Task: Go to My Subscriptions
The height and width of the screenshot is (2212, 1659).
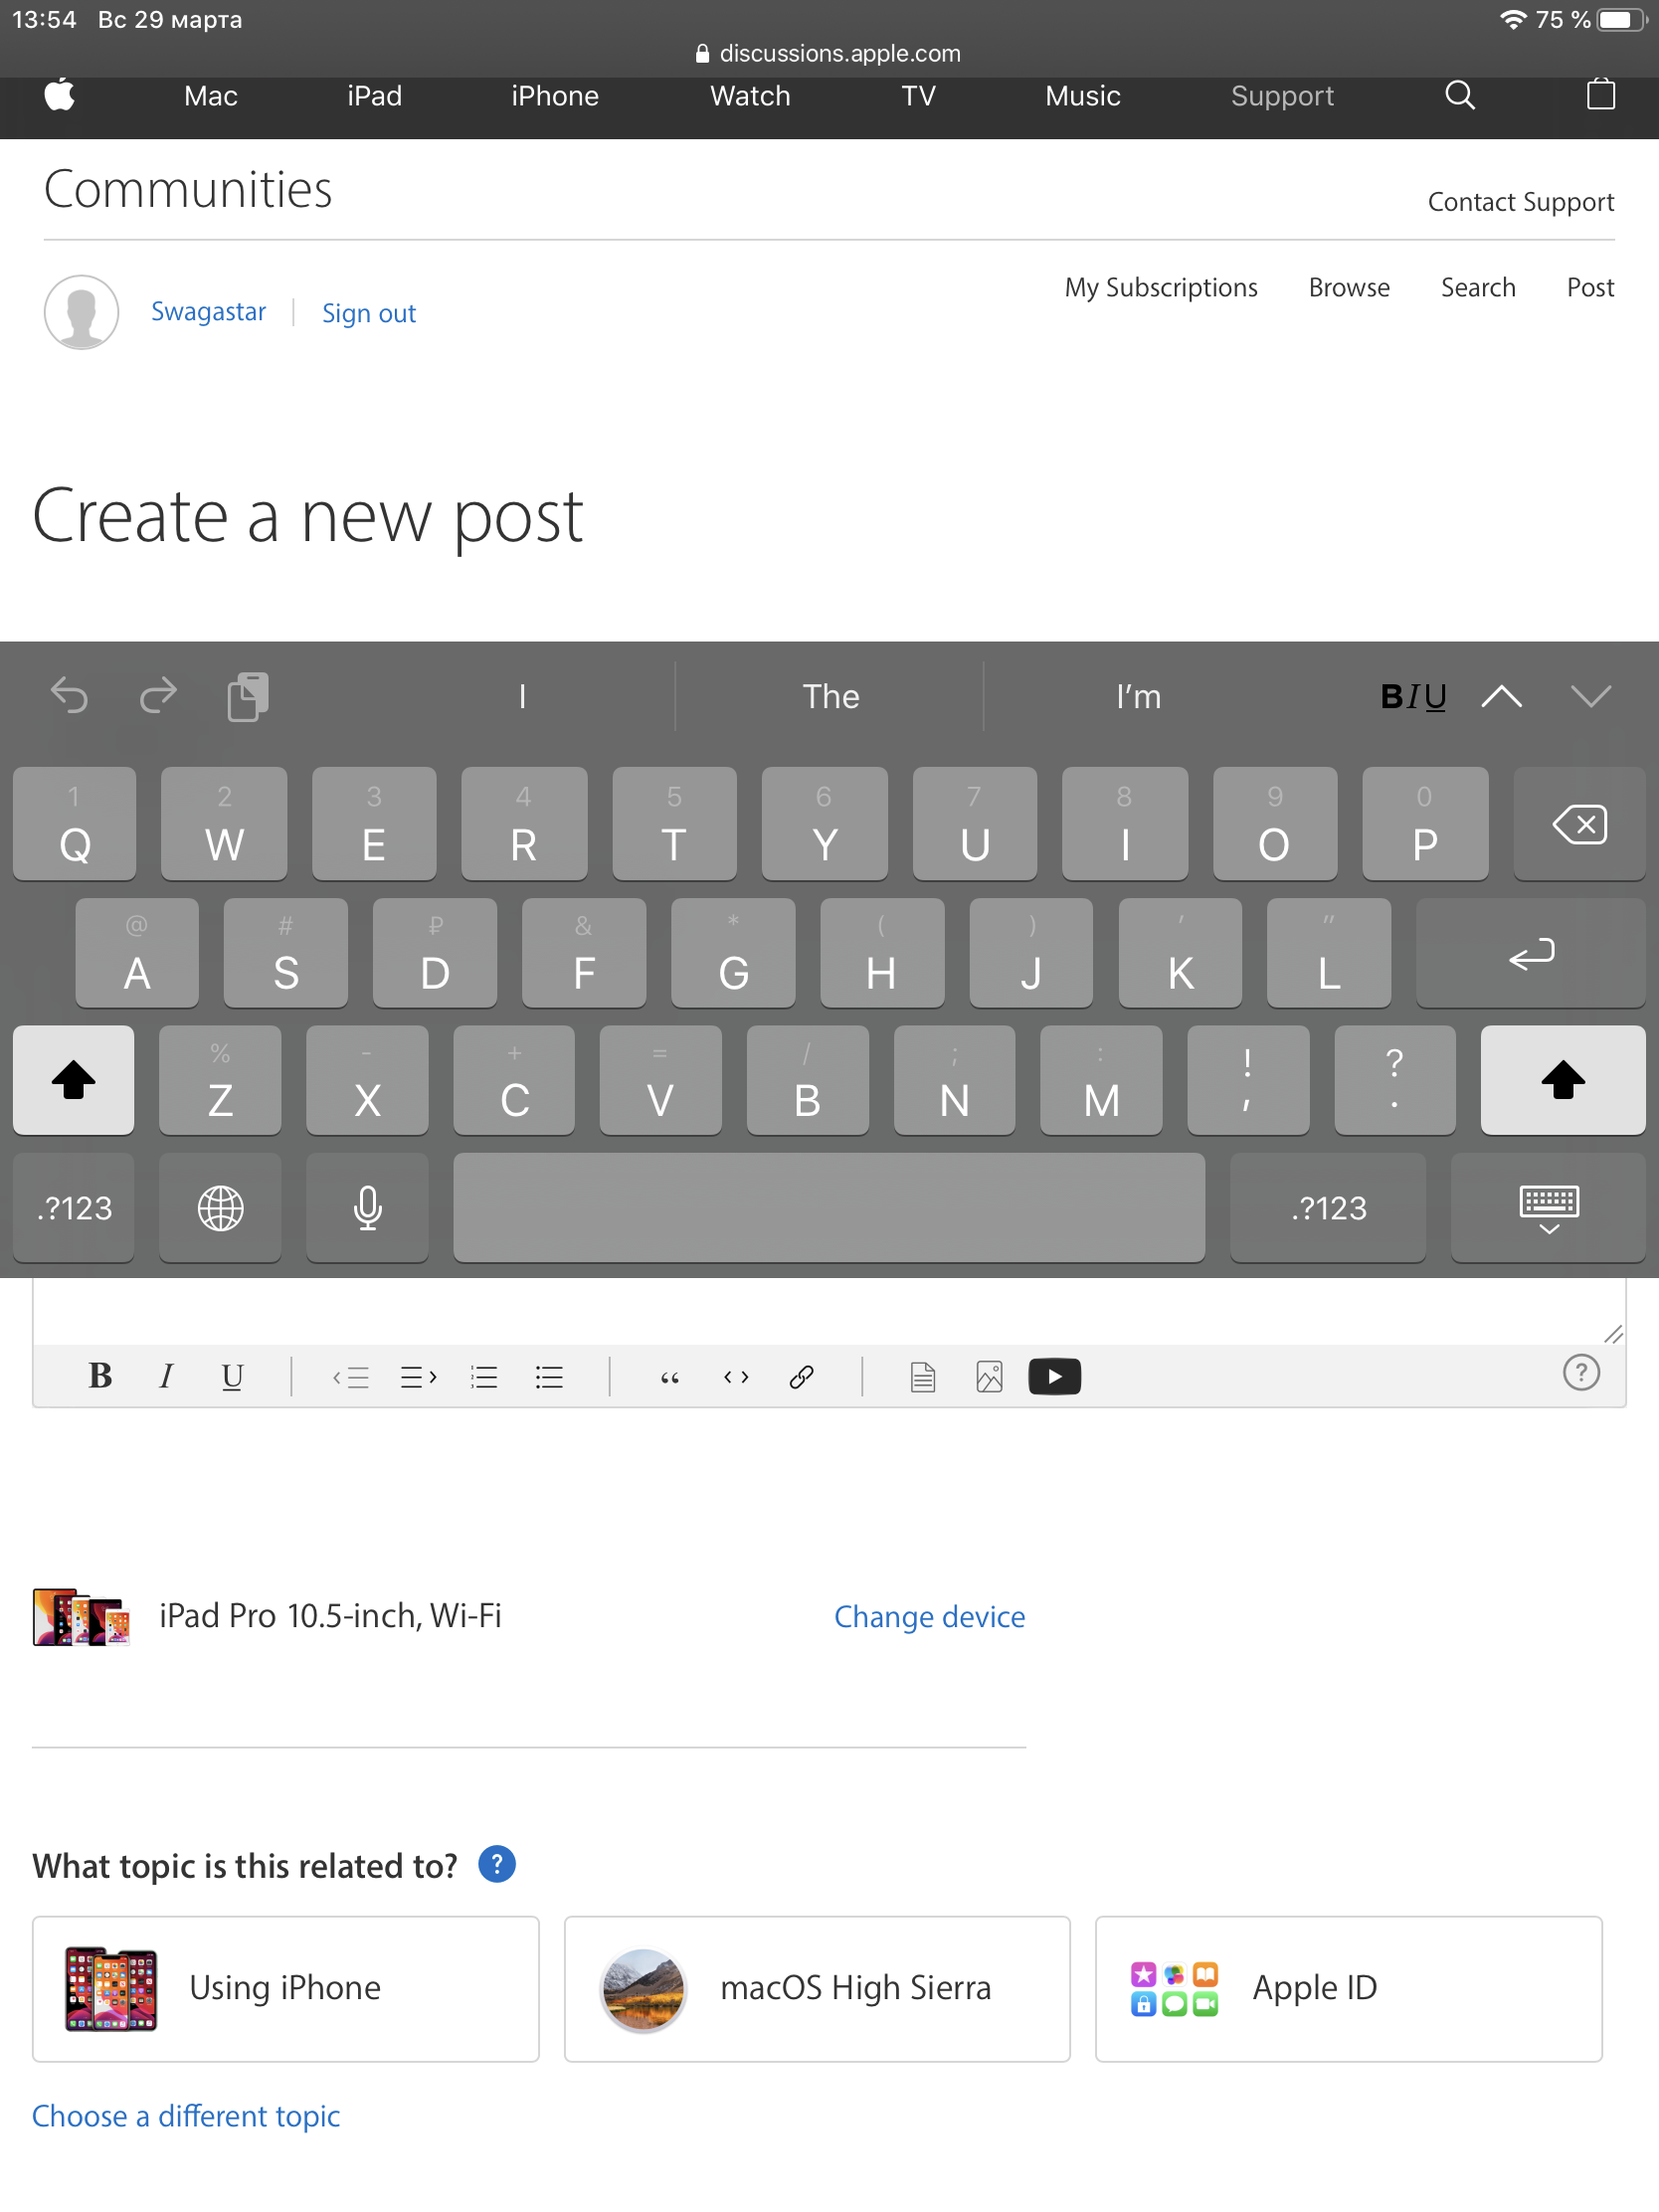Action: click(1161, 287)
